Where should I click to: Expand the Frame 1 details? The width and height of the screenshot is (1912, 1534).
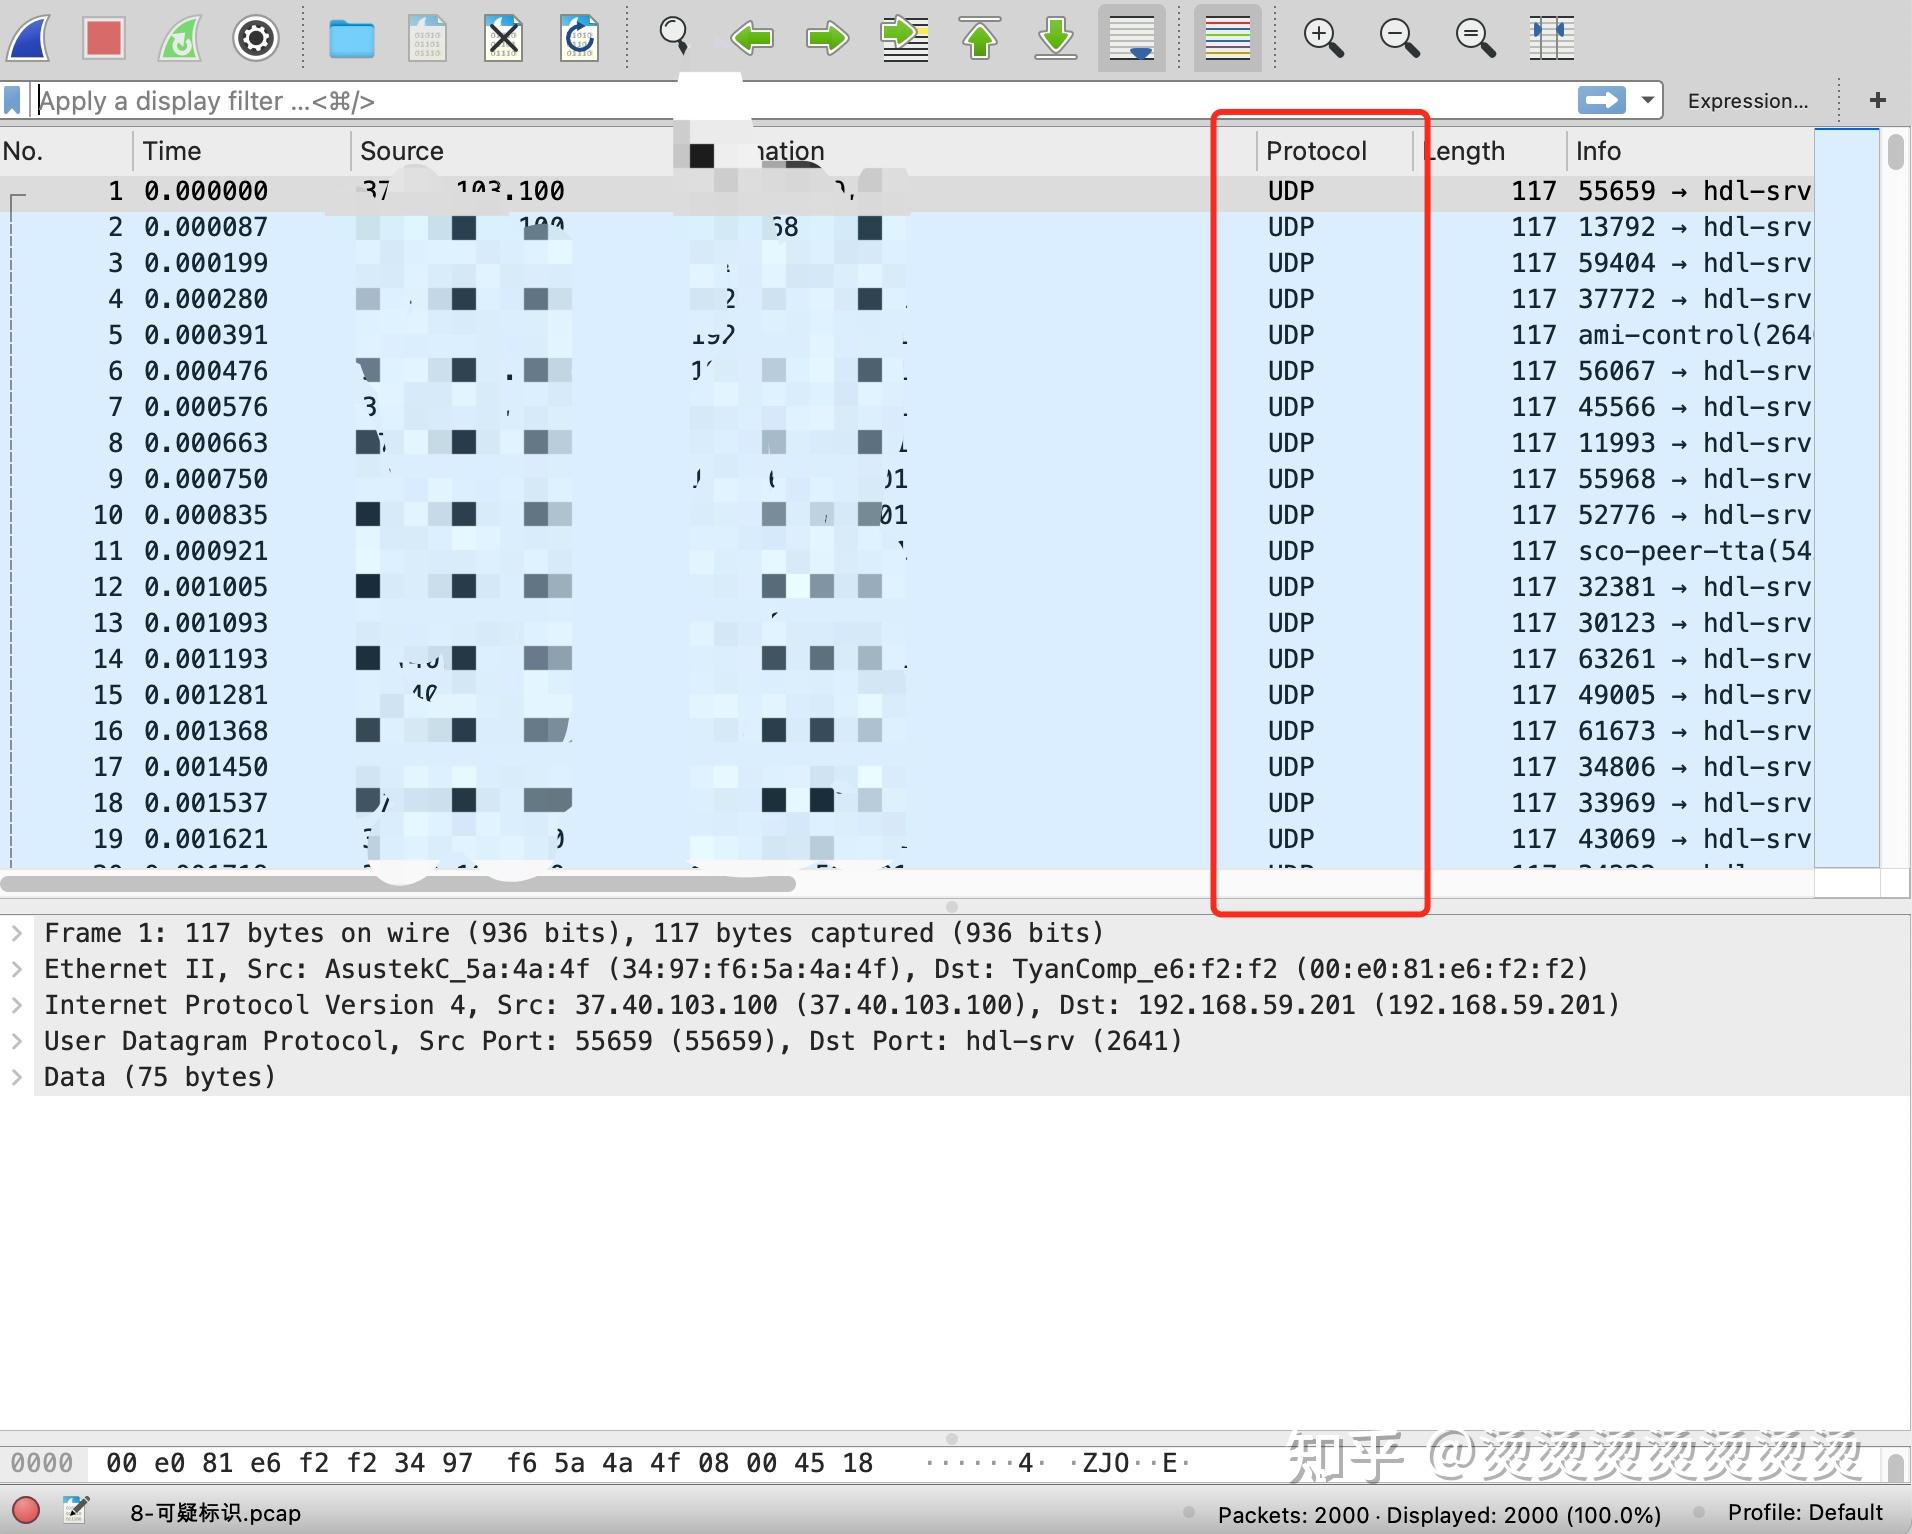[x=17, y=932]
